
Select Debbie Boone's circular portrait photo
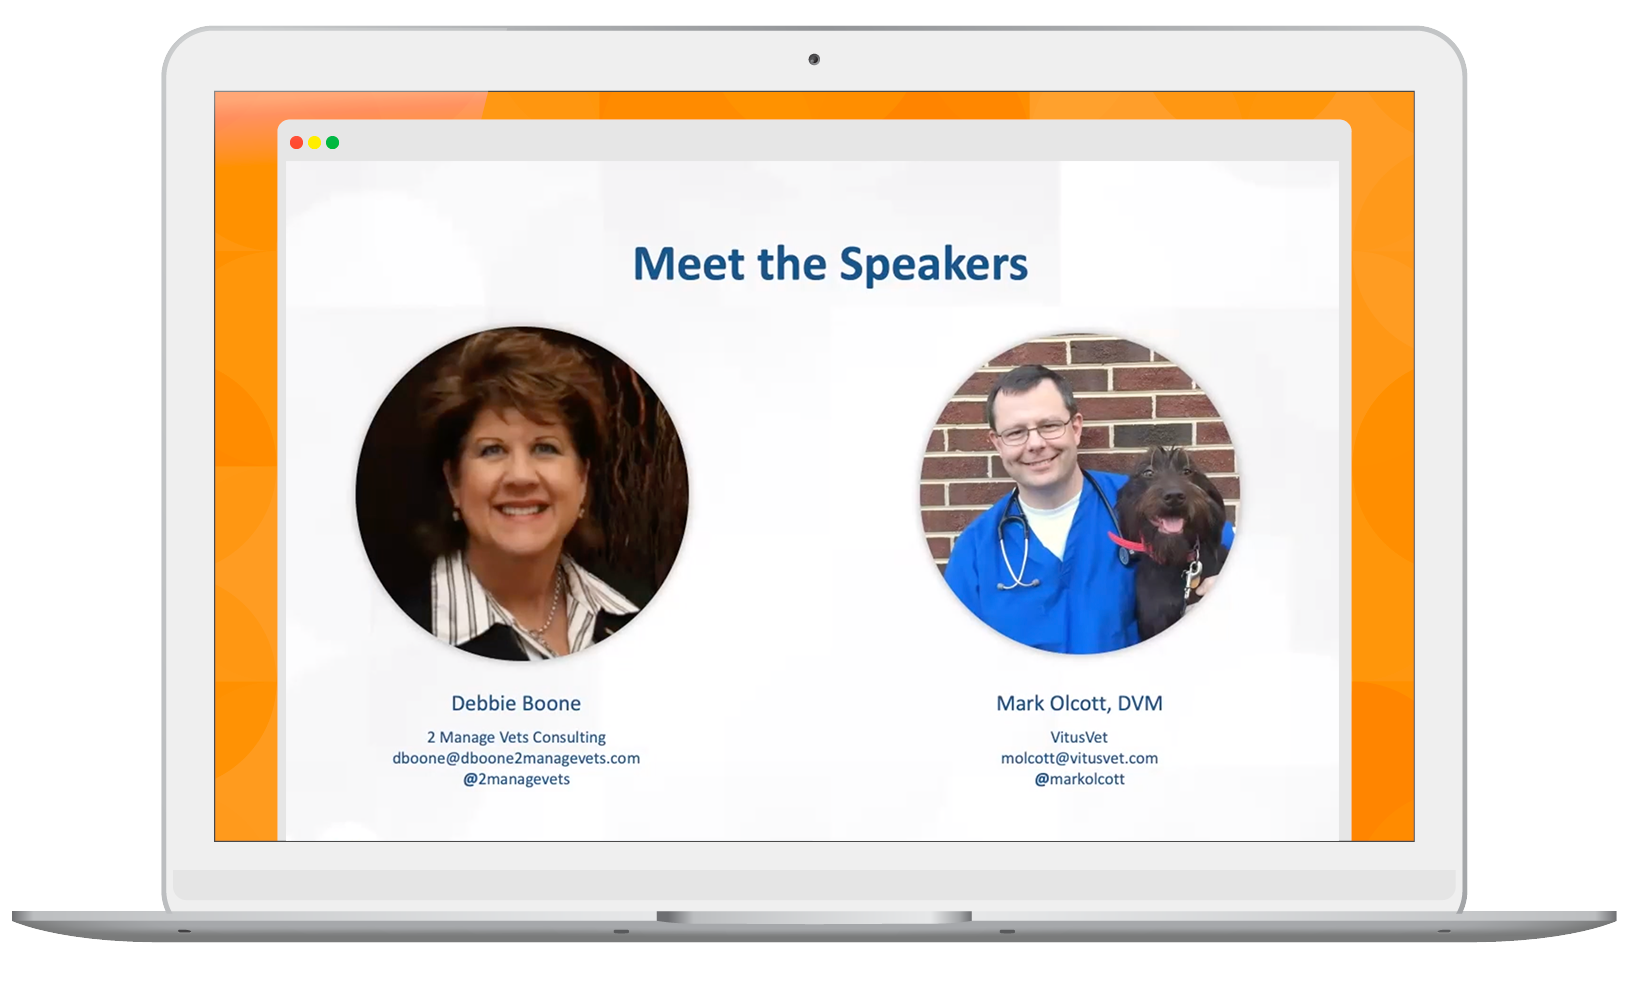pyautogui.click(x=522, y=494)
